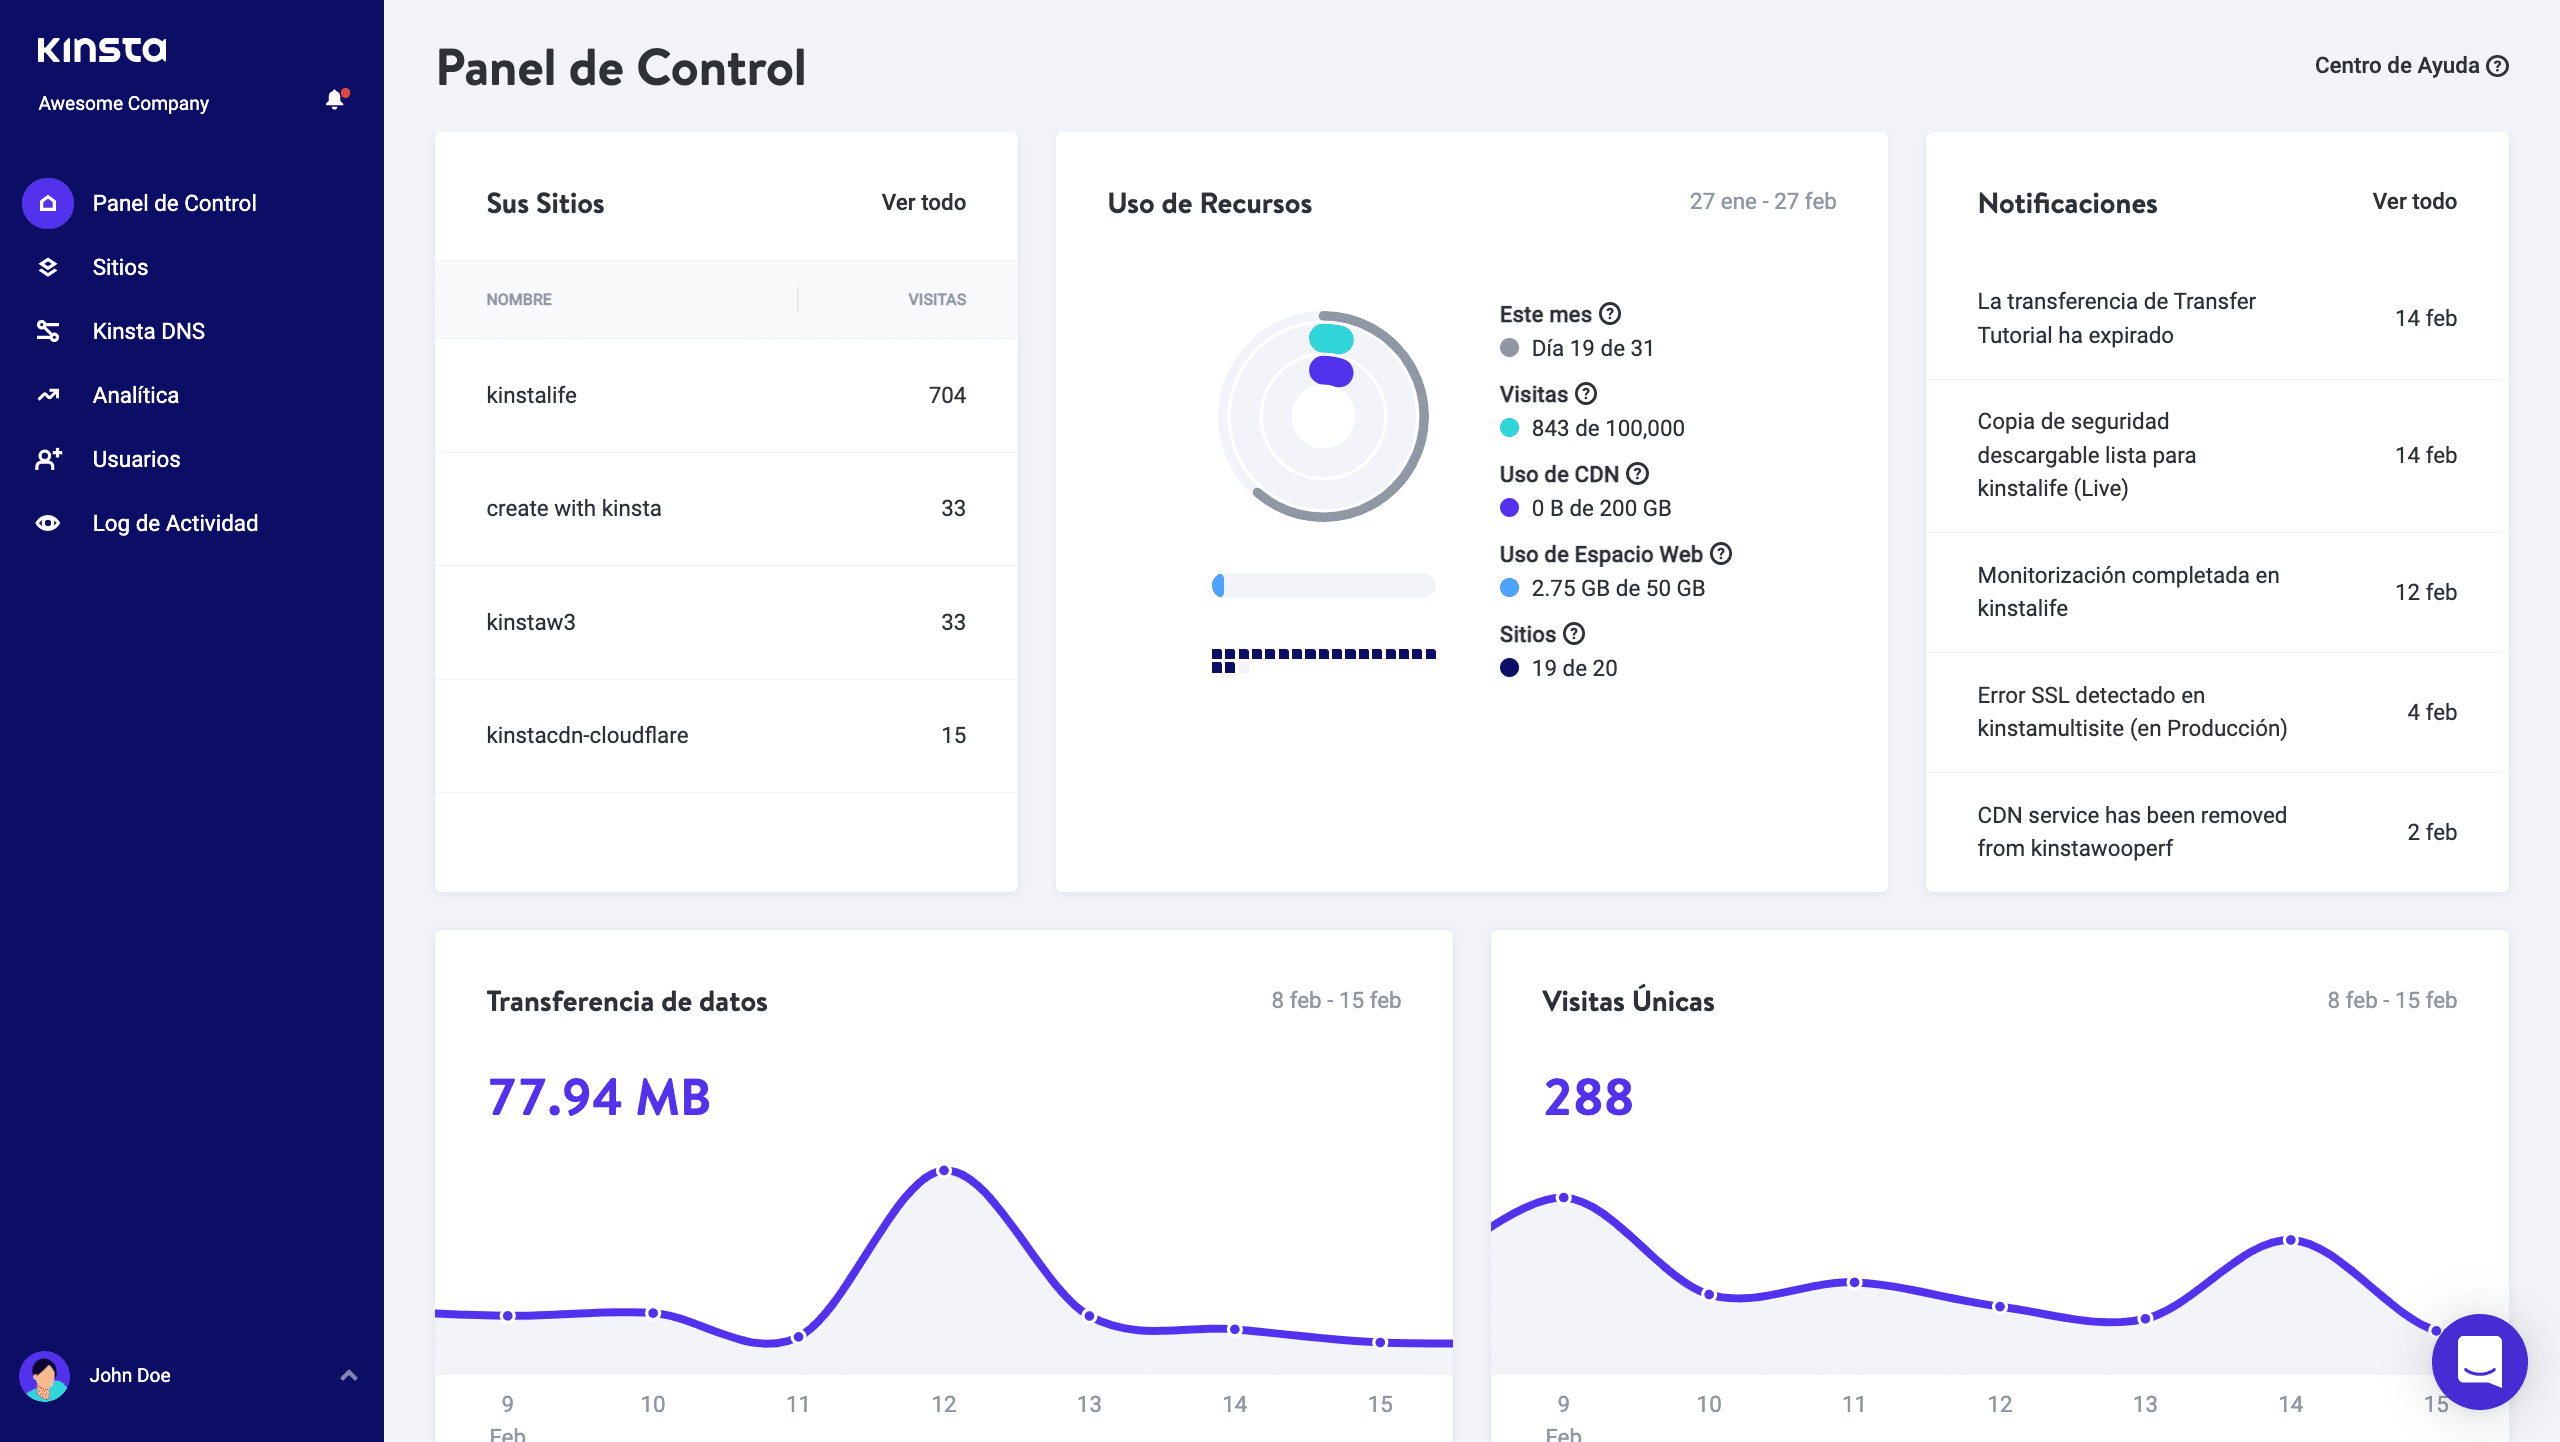
Task: Click the Sitios info question icon
Action: (x=1574, y=634)
